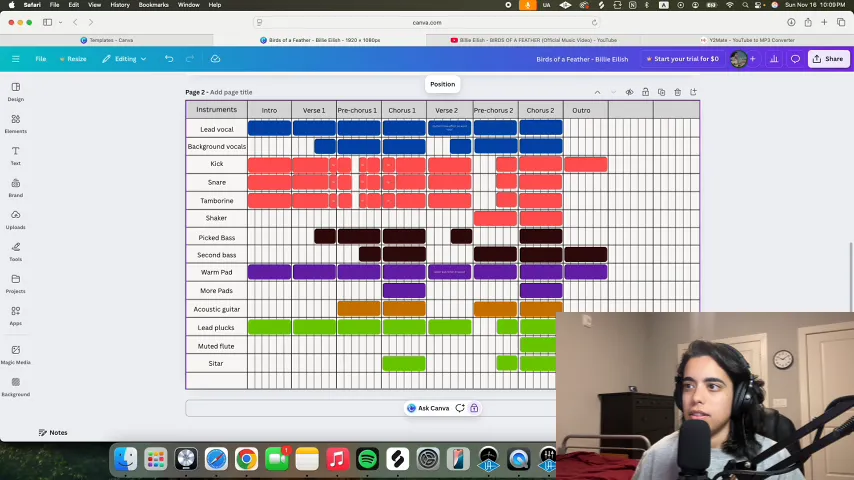The width and height of the screenshot is (854, 480).
Task: Delete page 2 with the trash icon
Action: pyautogui.click(x=678, y=92)
